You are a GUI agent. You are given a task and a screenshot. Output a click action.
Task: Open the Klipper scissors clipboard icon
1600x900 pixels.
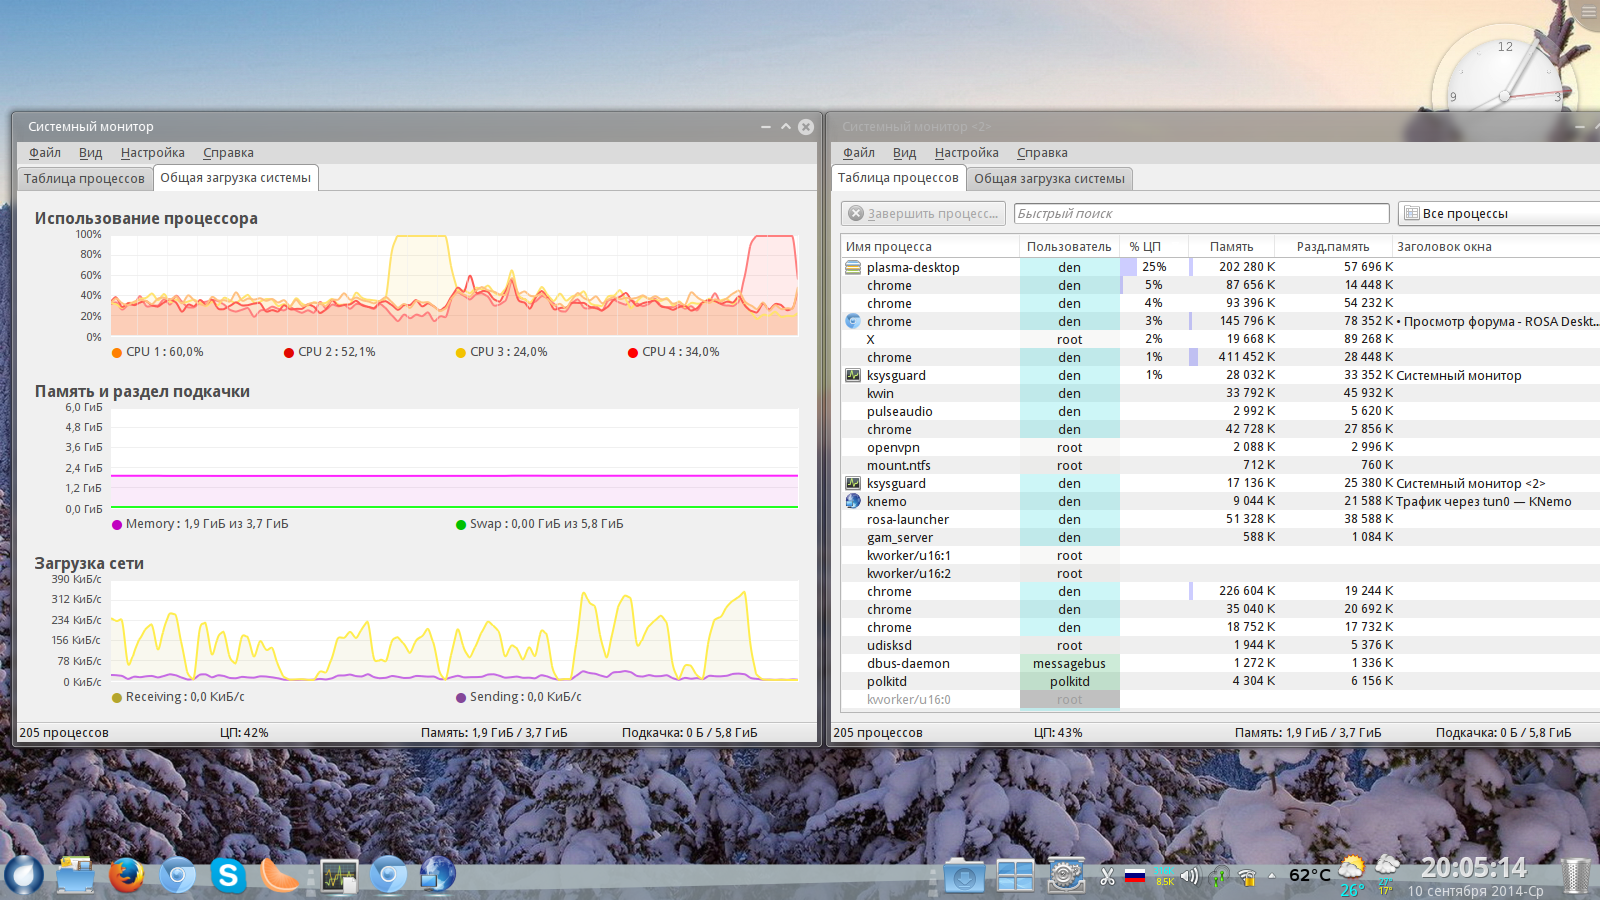point(1107,877)
